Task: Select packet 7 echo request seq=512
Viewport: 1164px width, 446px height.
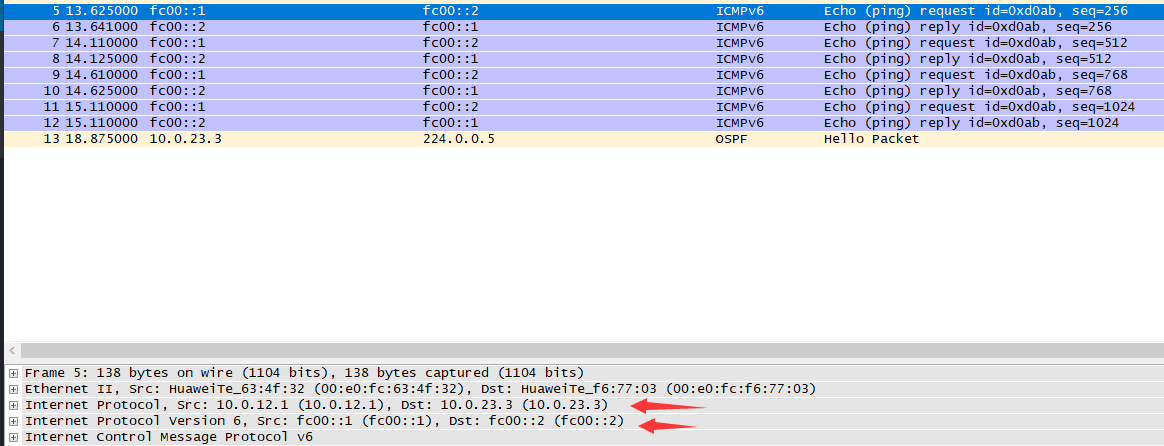Action: 500,43
